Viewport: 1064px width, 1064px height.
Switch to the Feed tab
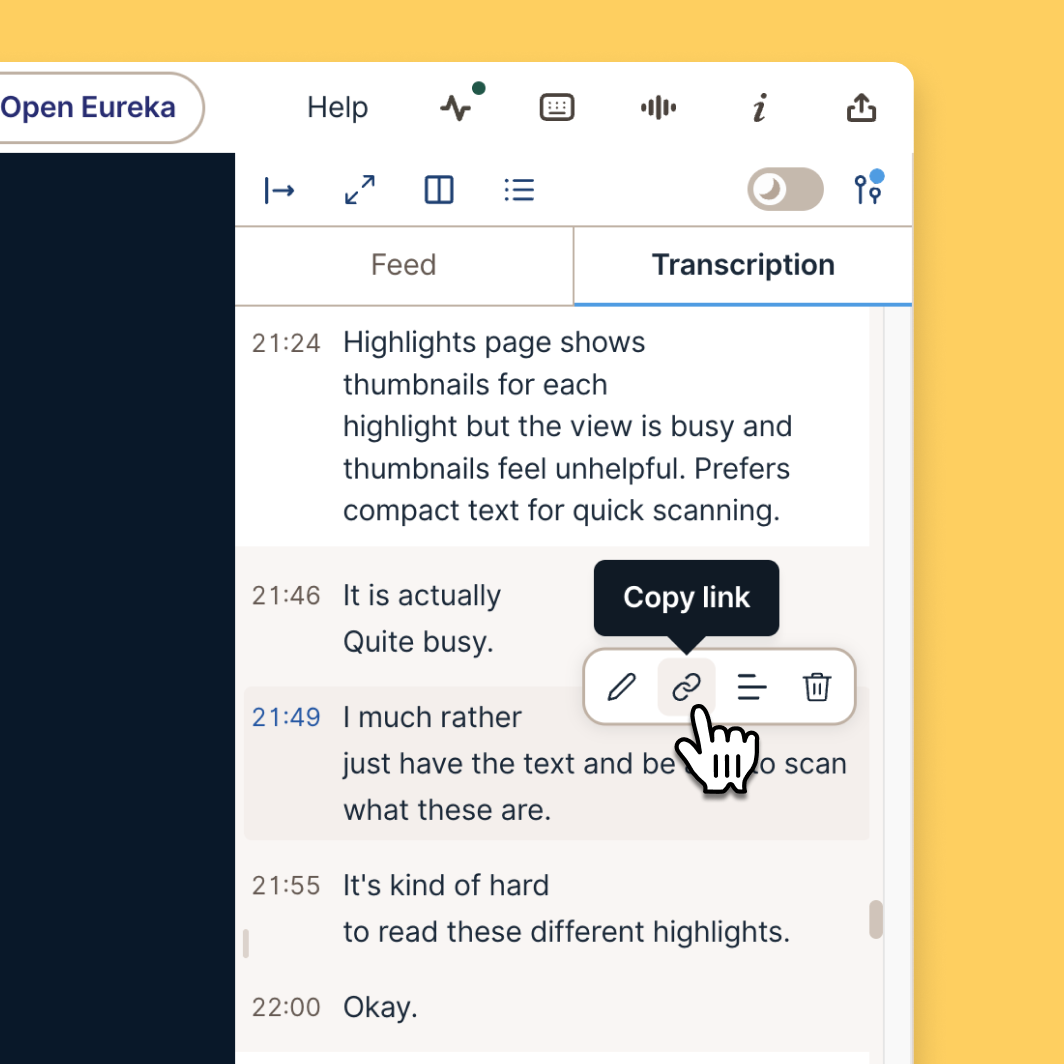404,265
